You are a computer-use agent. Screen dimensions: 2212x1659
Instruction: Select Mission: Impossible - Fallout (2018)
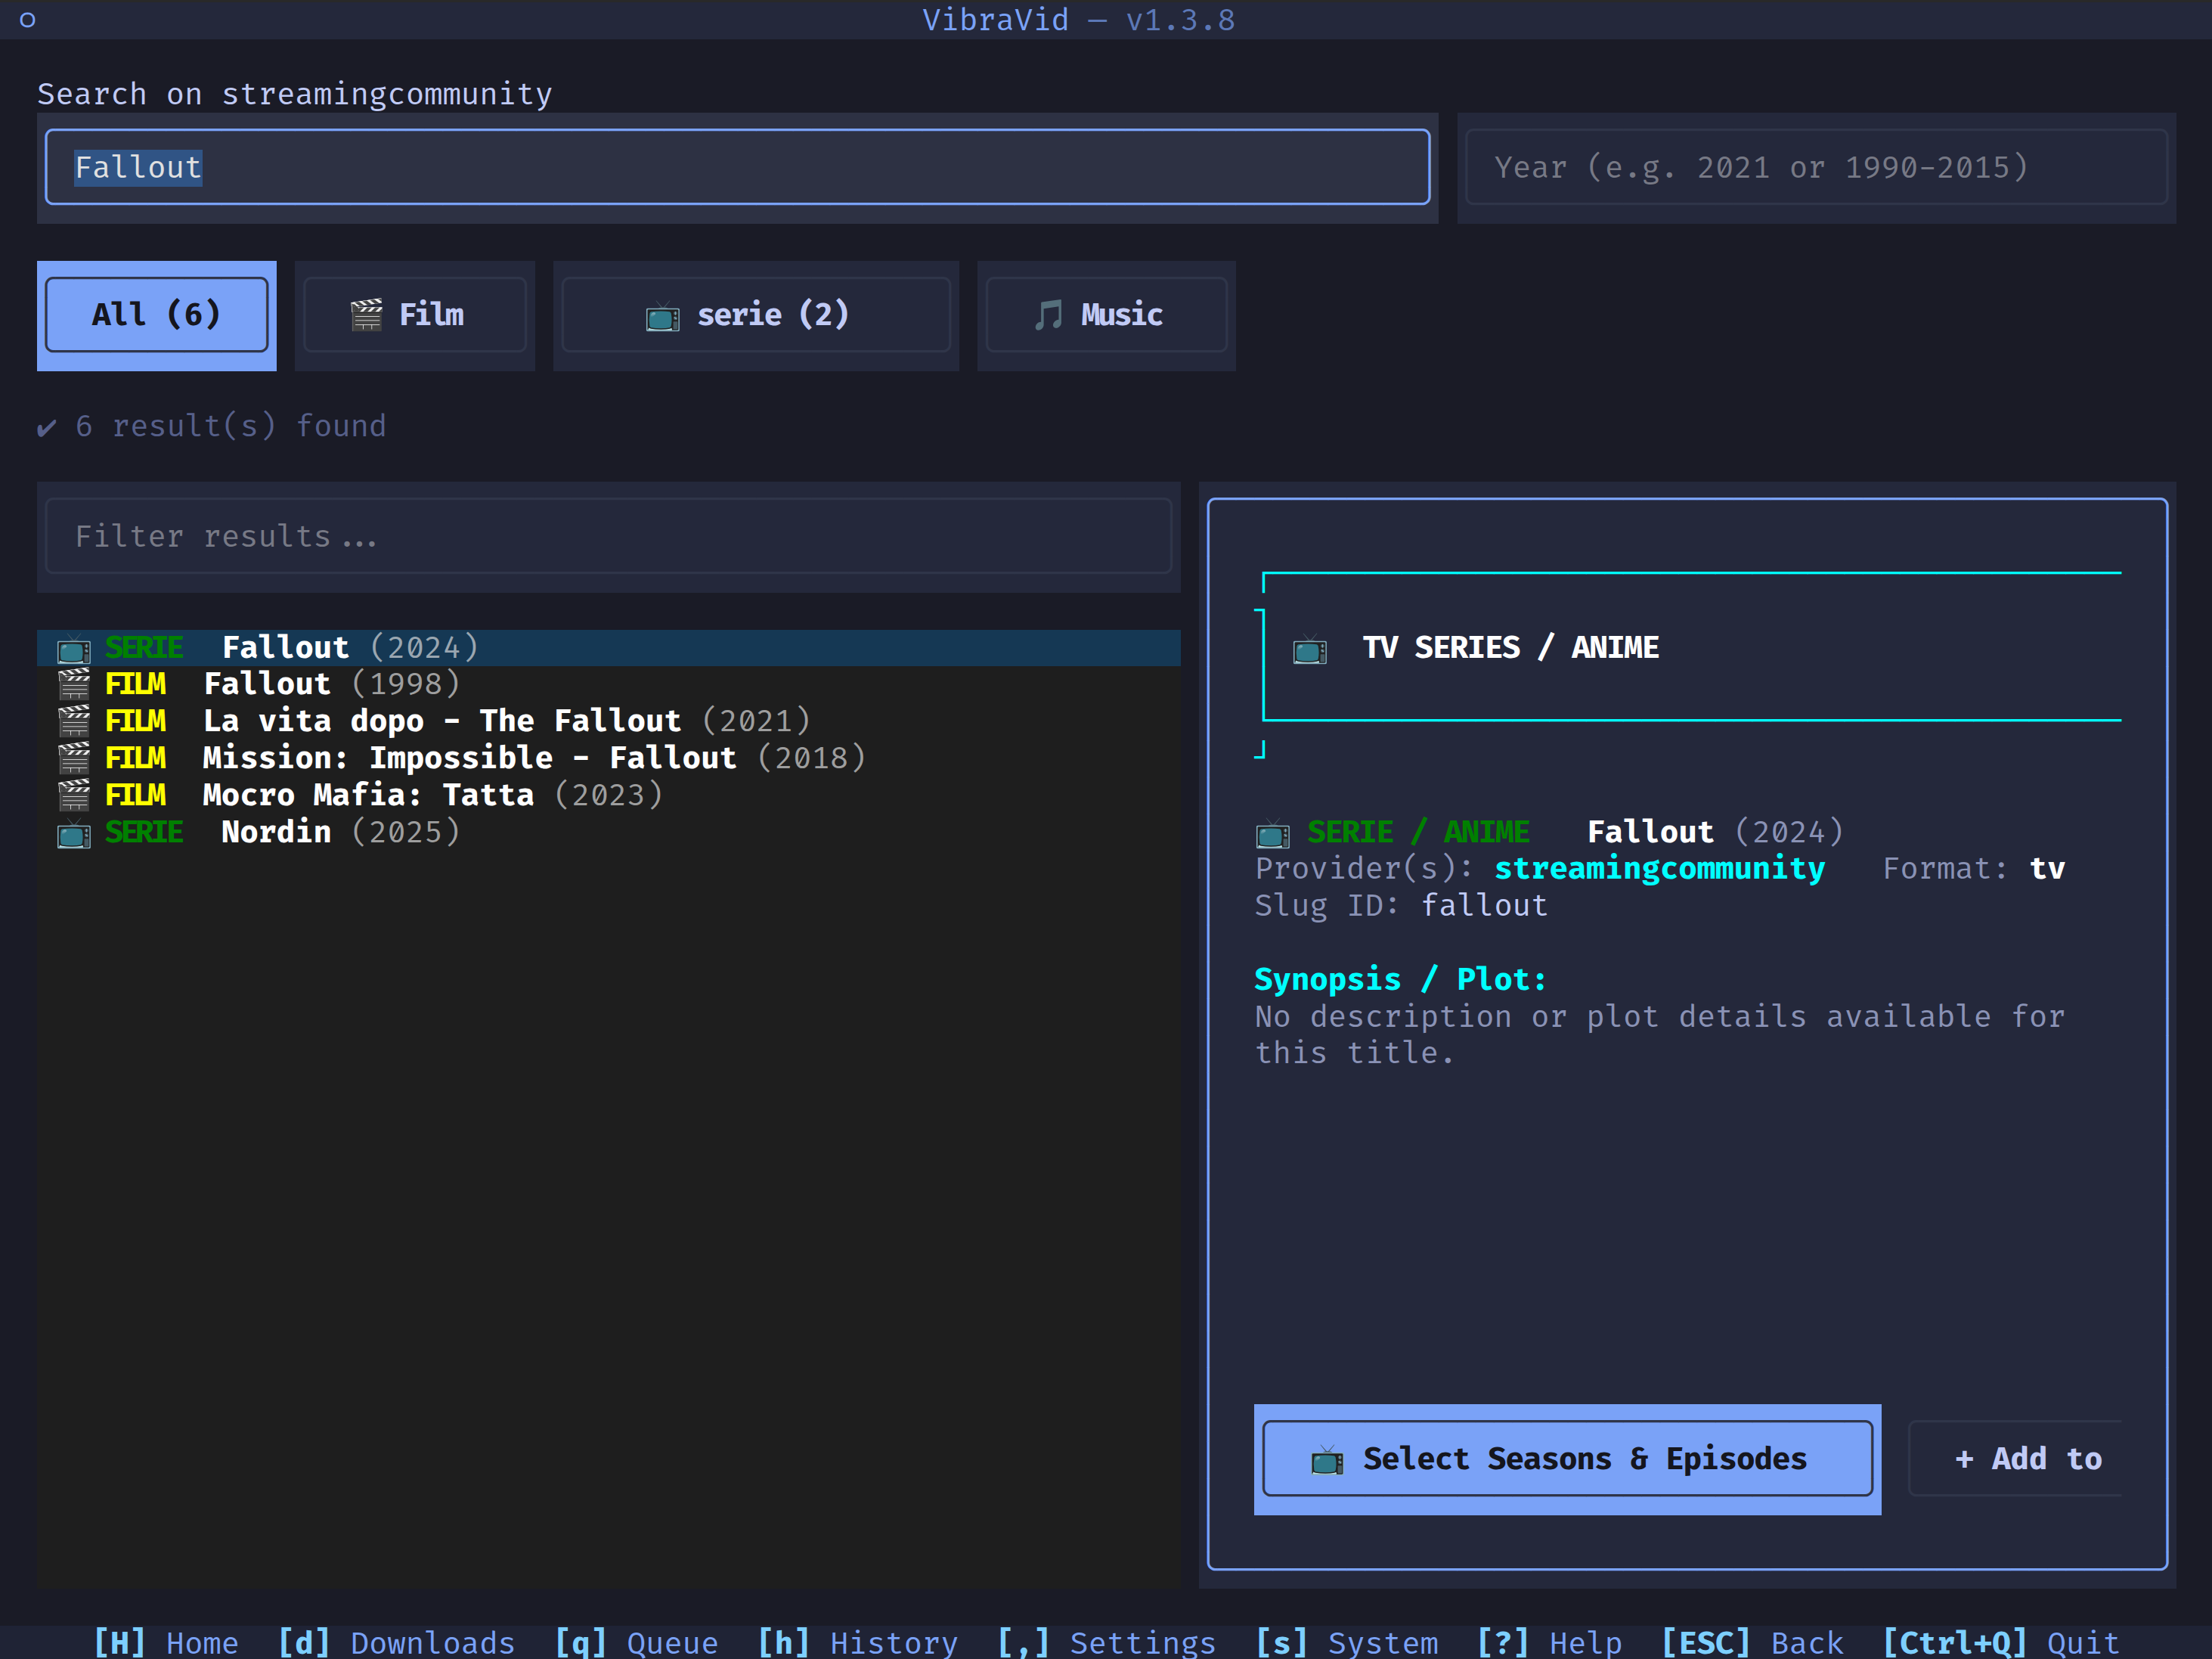click(608, 758)
